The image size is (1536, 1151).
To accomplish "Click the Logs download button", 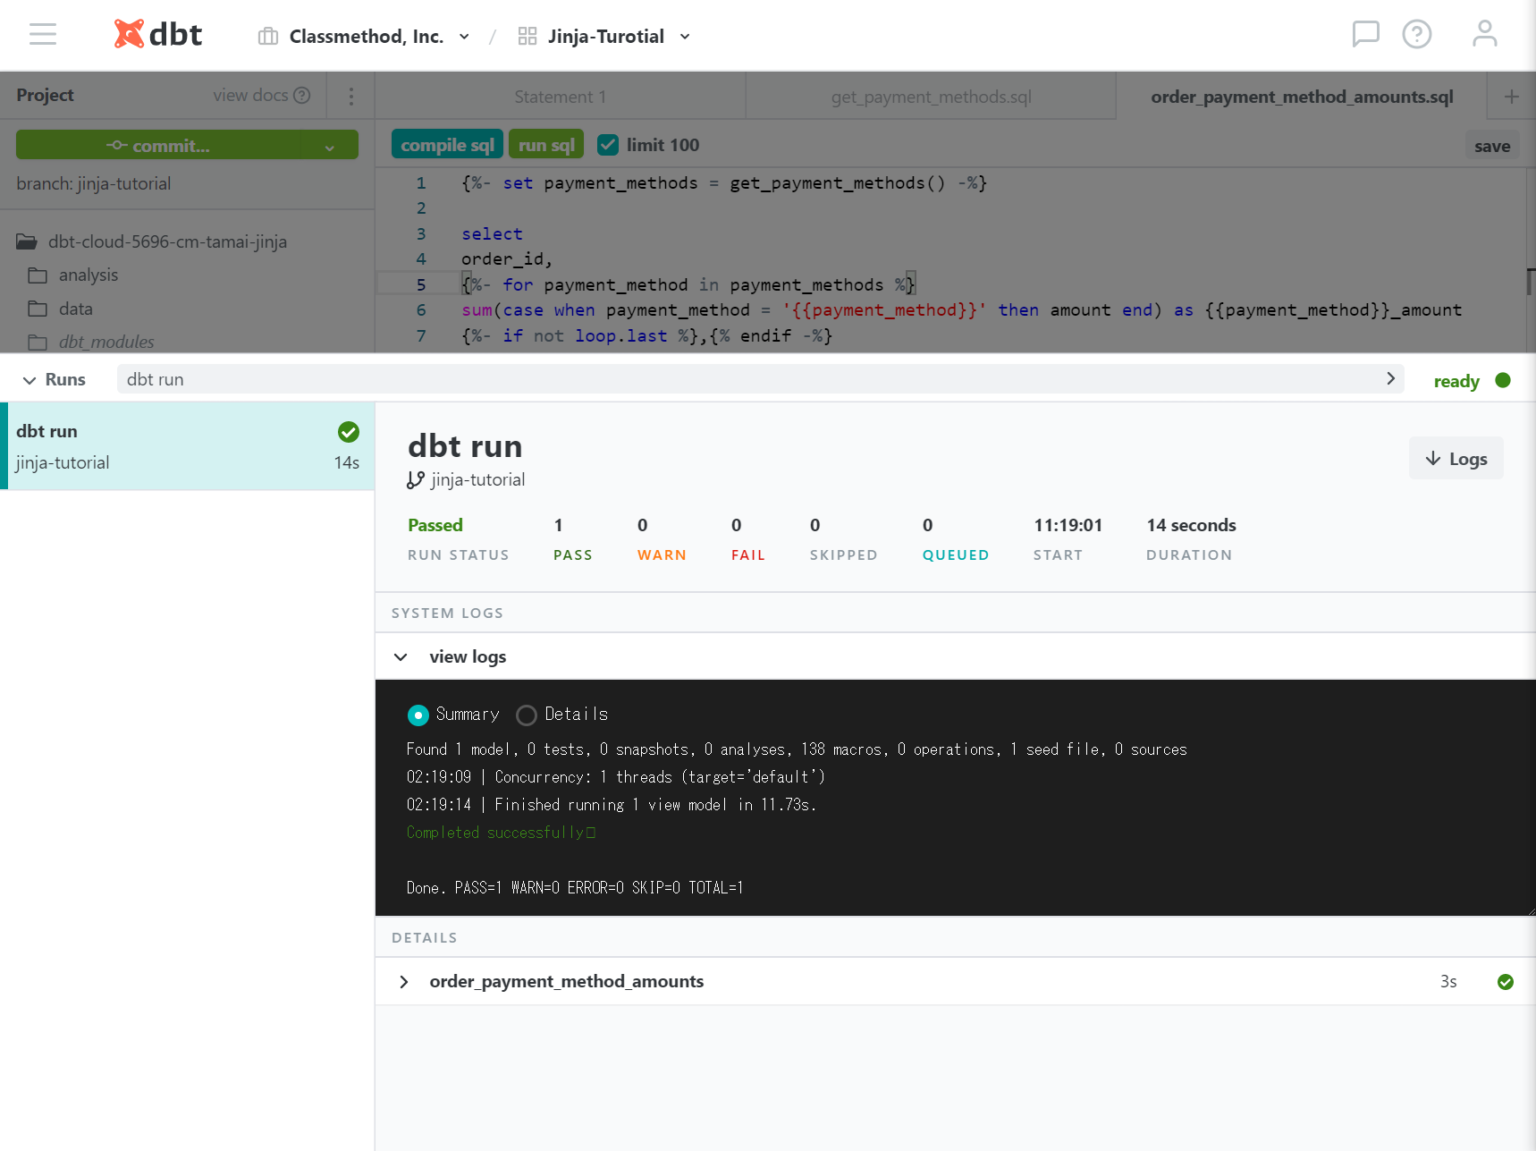I will click(x=1456, y=459).
